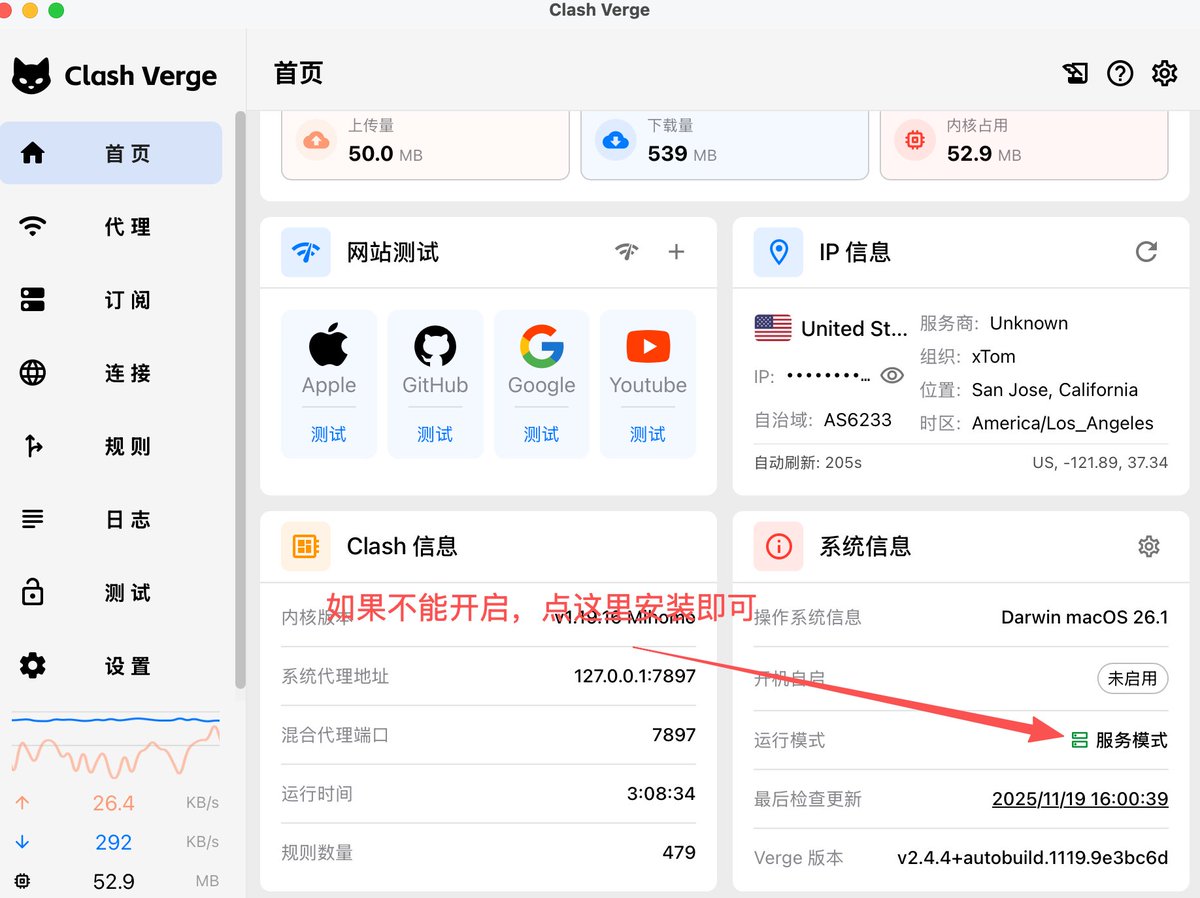Open settings gear in top header

pyautogui.click(x=1164, y=73)
